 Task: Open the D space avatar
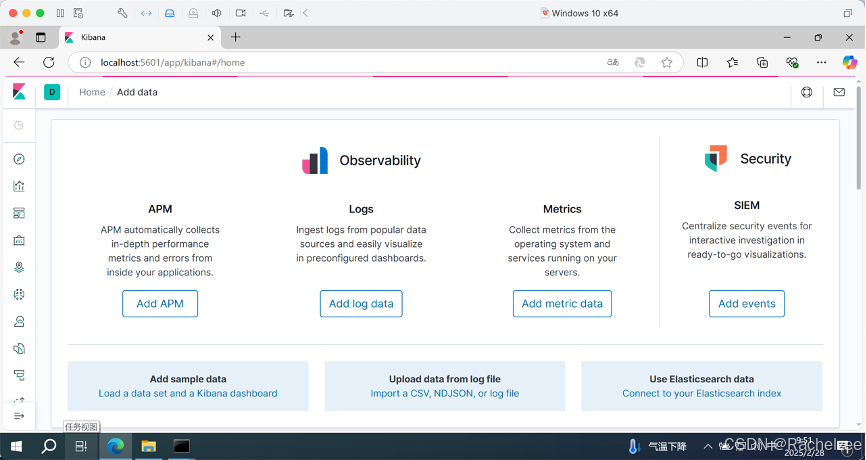coord(52,92)
